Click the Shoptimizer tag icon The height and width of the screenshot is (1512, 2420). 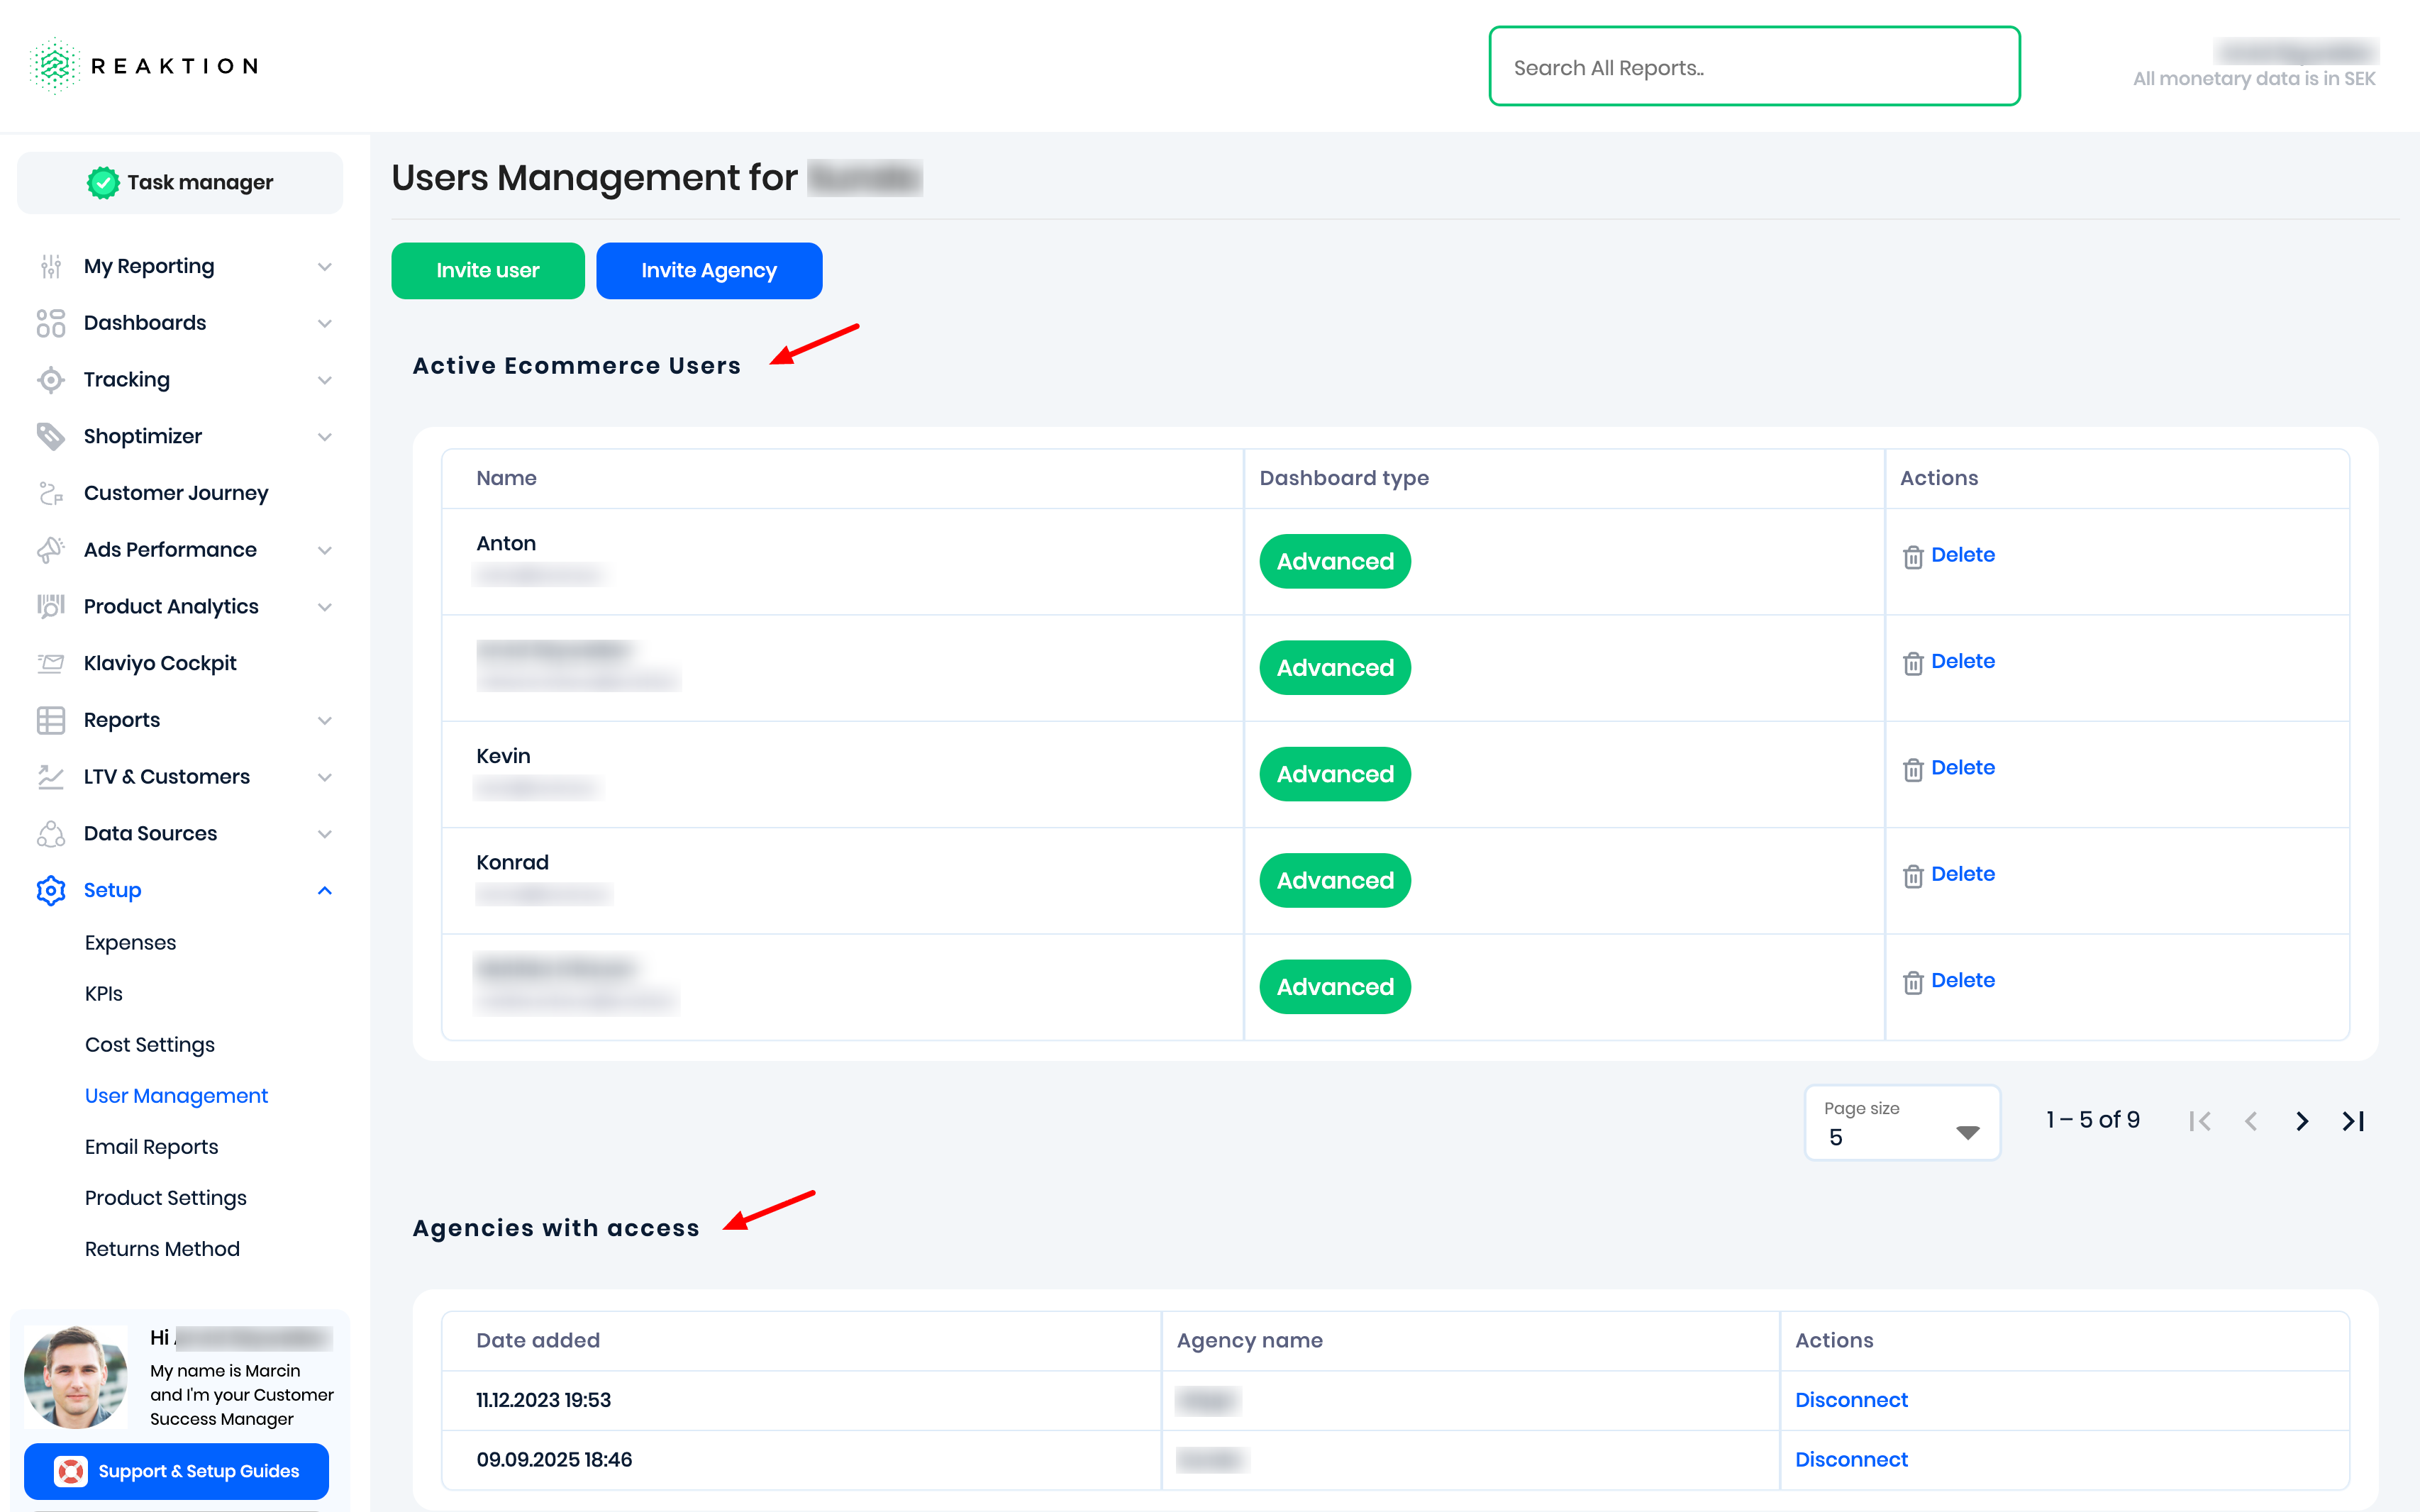tap(50, 436)
